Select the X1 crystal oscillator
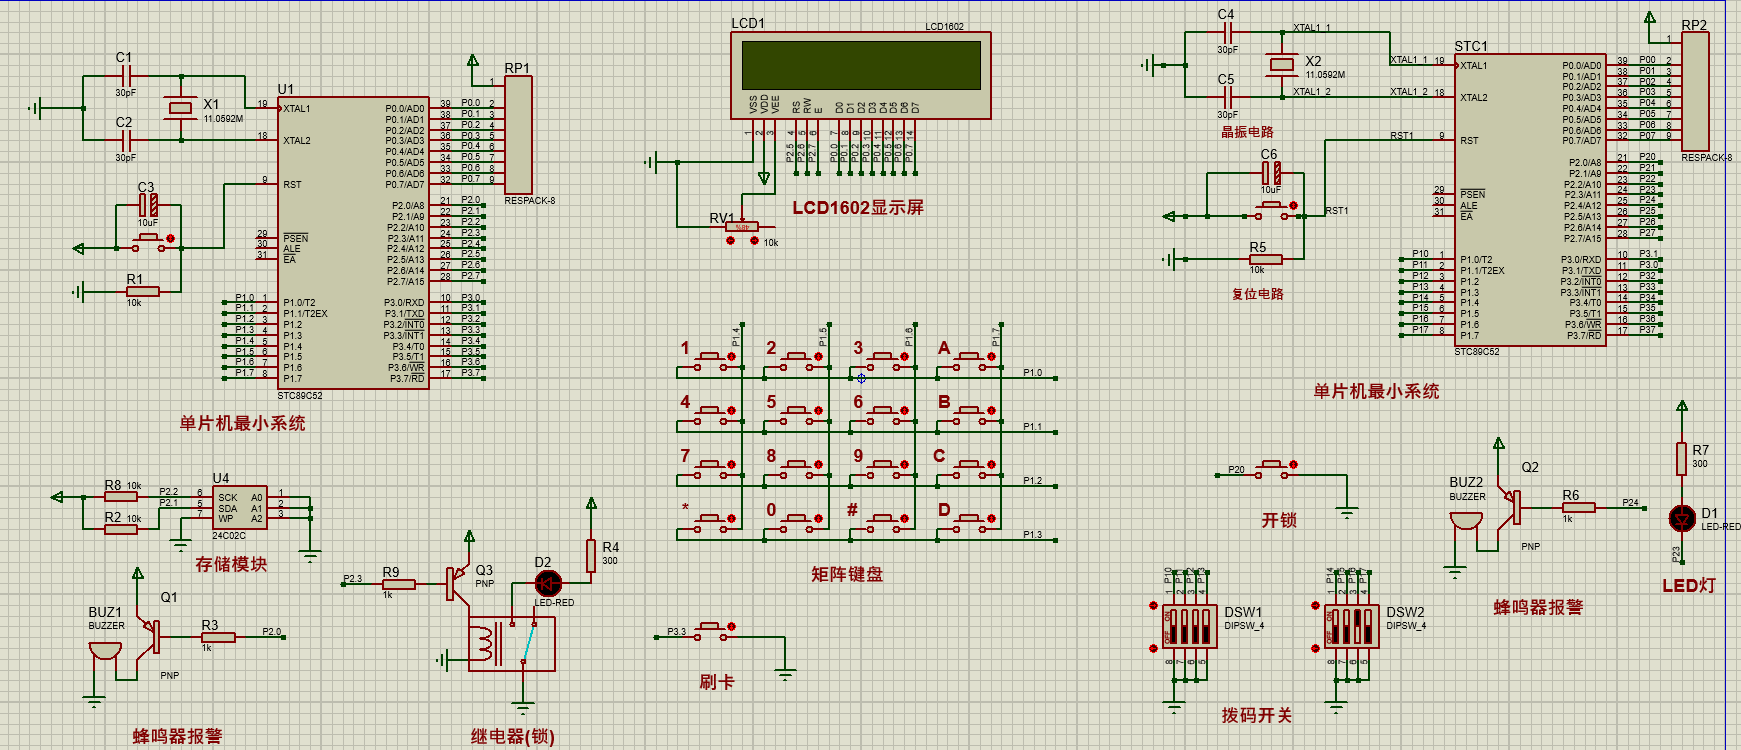Screen dimensions: 1741x750 180,108
